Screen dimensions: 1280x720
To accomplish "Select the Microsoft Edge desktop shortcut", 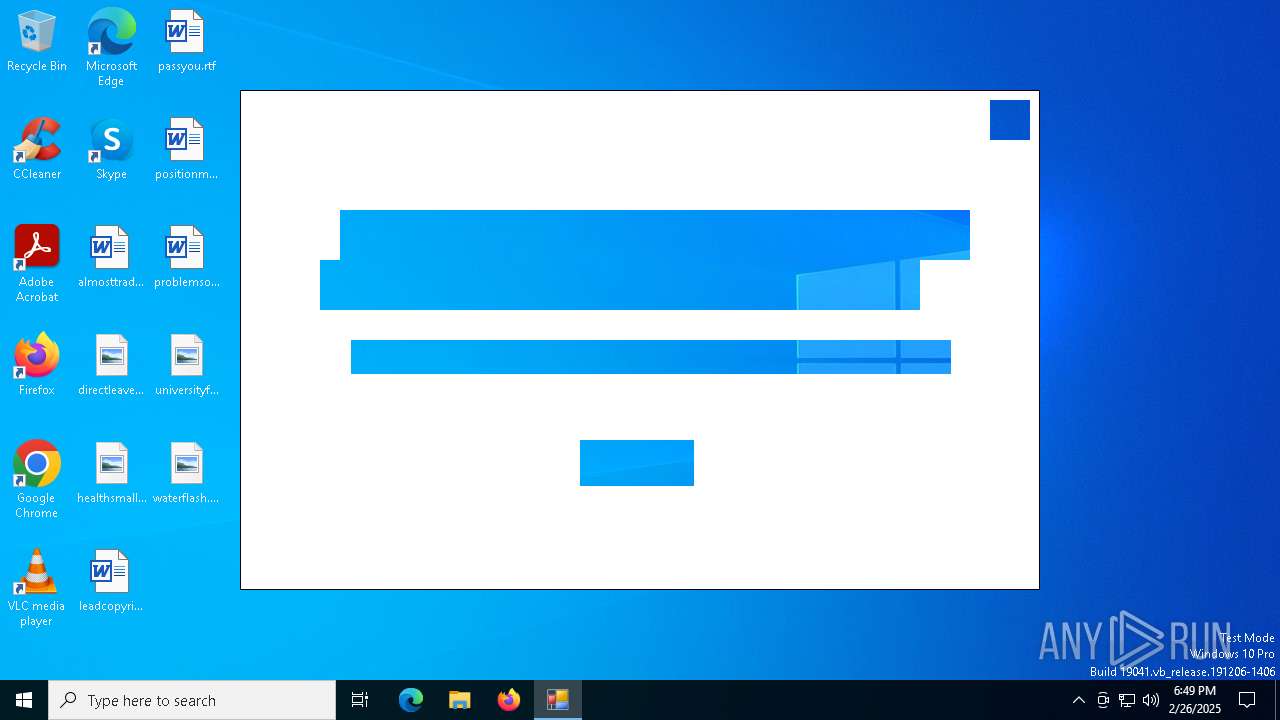I will 111,48.
